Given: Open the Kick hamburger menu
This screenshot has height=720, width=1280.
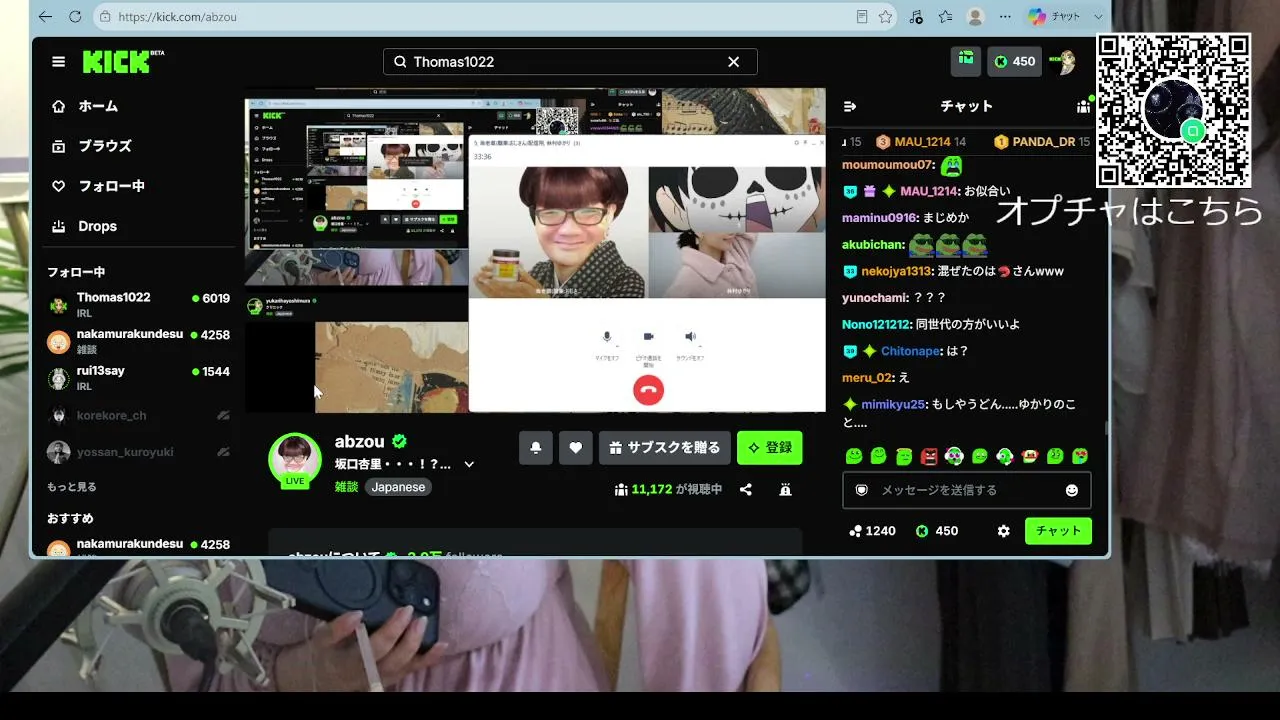Looking at the screenshot, I should [x=59, y=62].
